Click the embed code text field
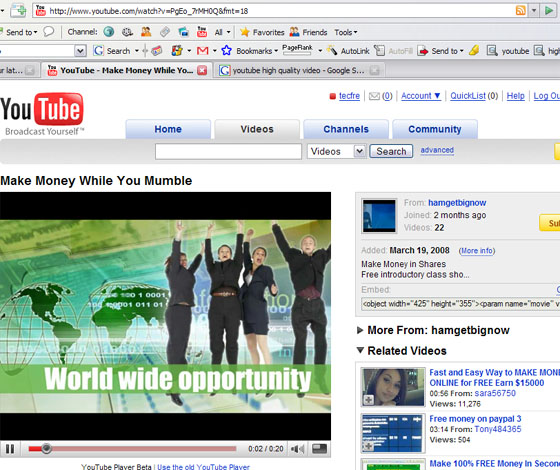 tap(460, 304)
